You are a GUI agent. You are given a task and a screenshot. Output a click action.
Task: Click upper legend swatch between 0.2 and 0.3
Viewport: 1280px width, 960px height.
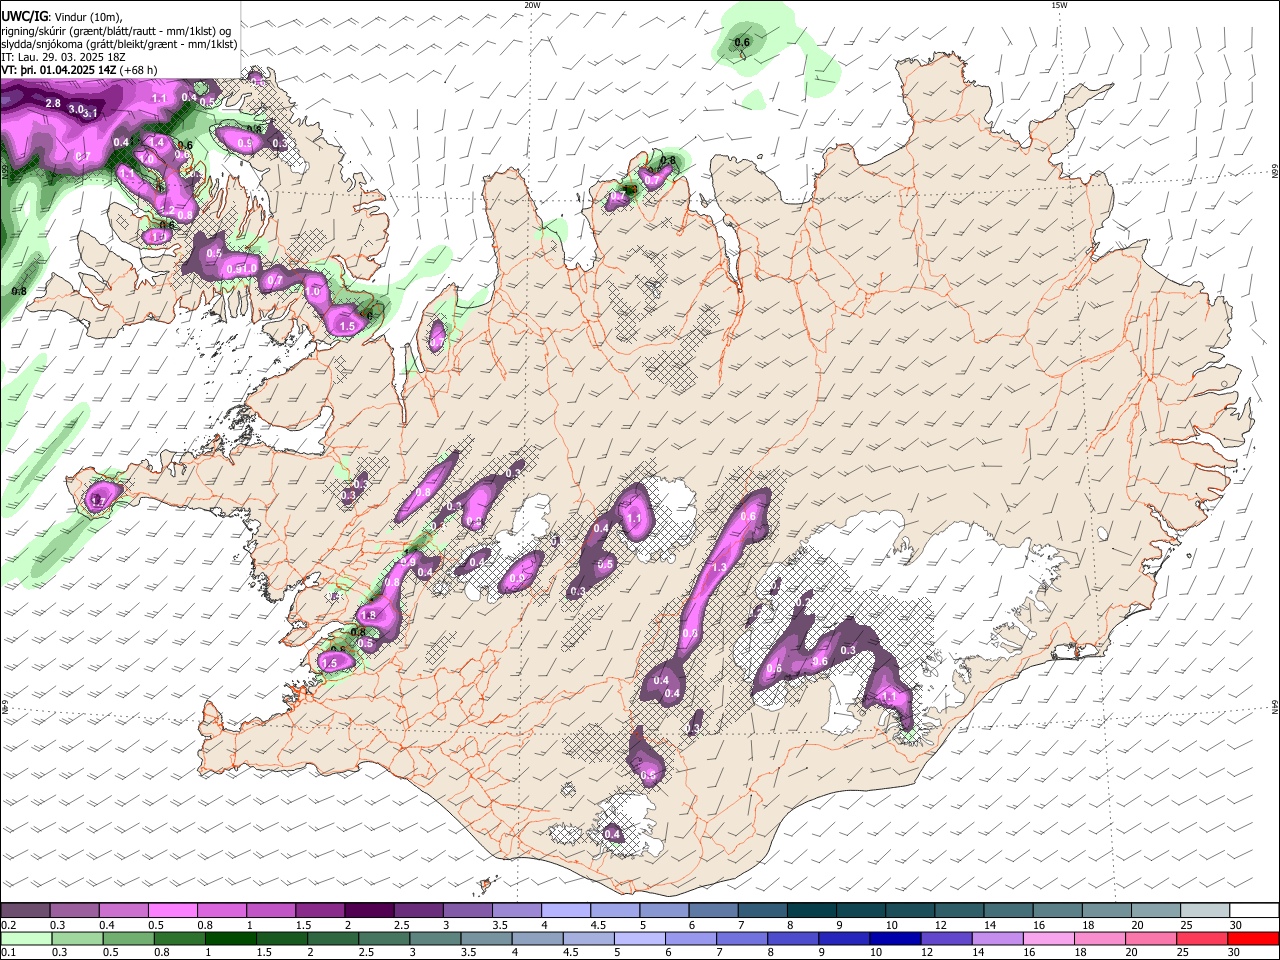(x=25, y=911)
